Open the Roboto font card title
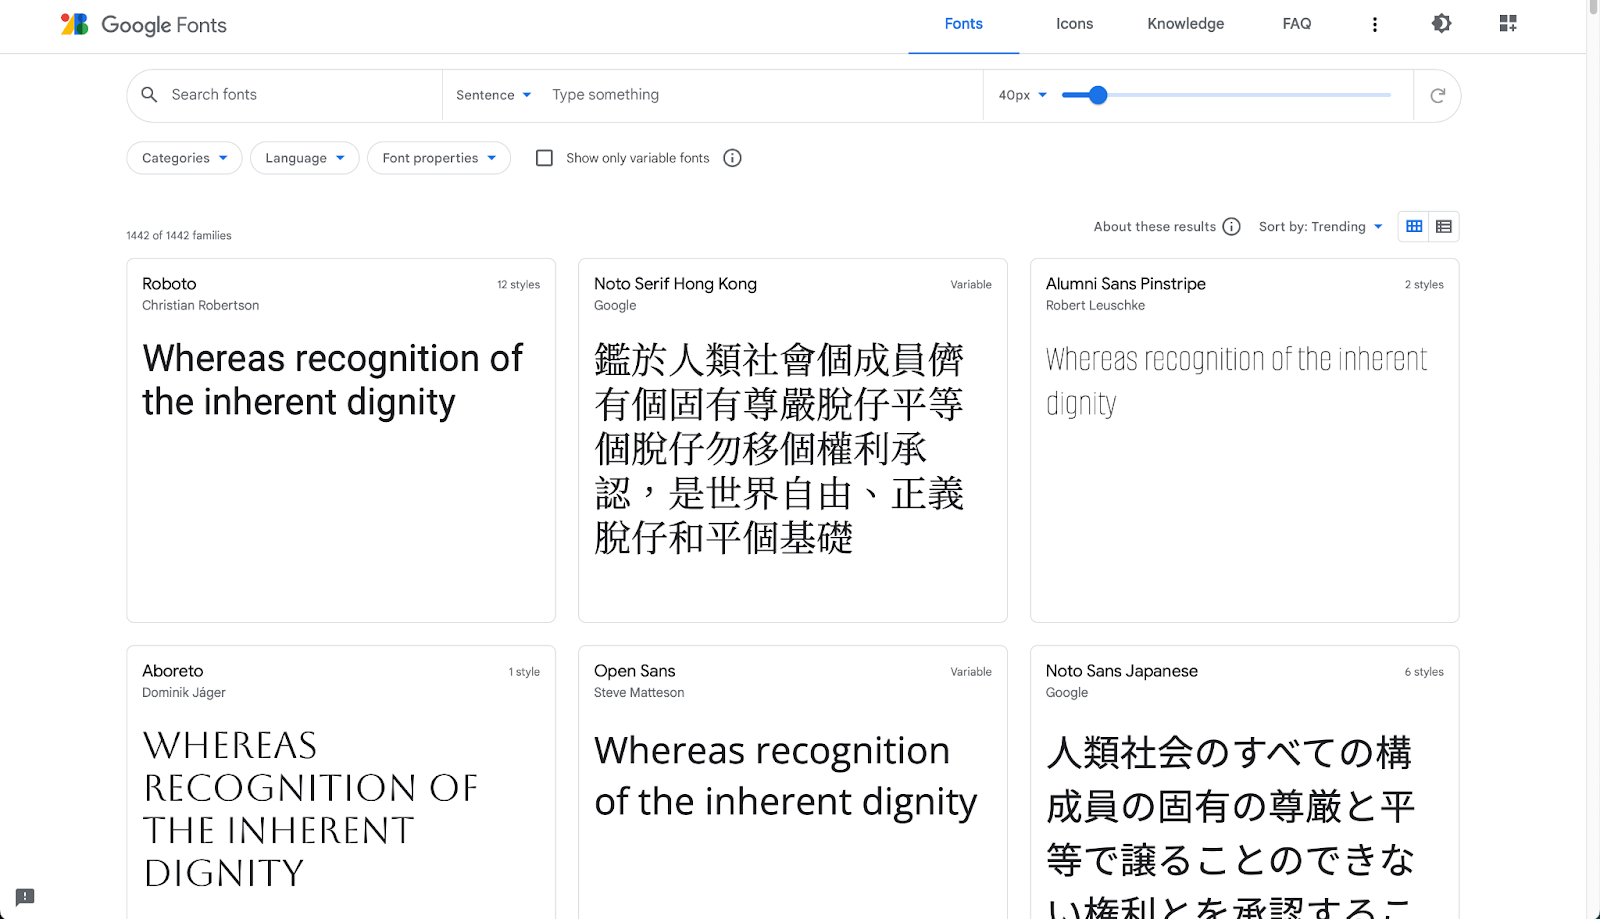 click(x=169, y=284)
